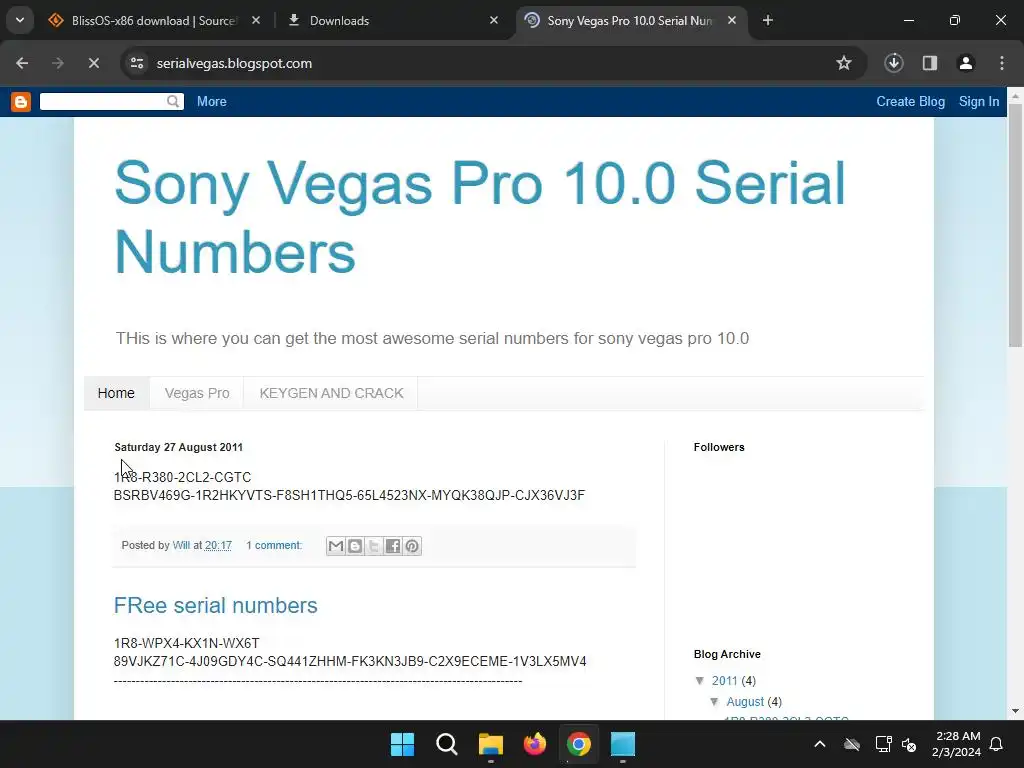Stop loading the page with X button

click(93, 63)
